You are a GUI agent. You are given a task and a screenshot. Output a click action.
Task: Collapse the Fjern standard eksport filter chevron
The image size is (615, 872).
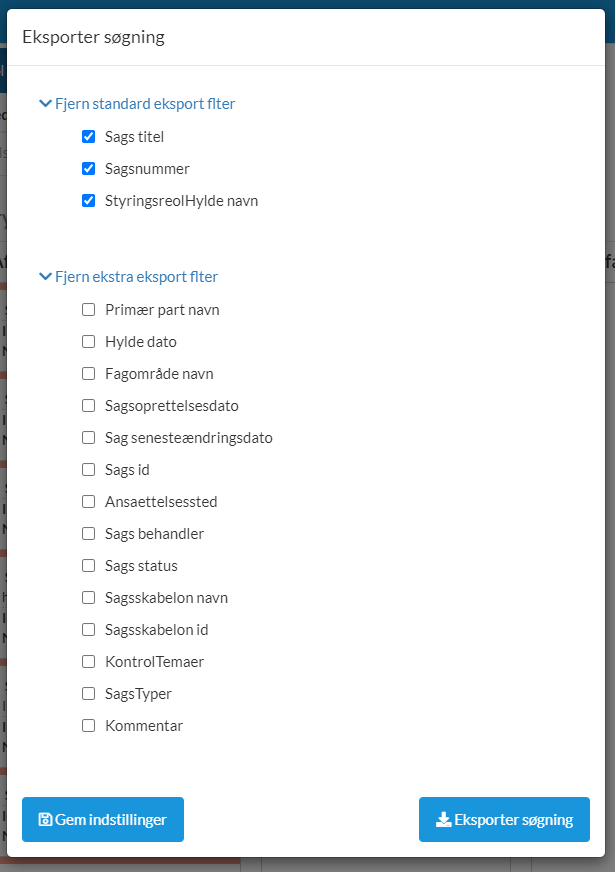coord(45,103)
